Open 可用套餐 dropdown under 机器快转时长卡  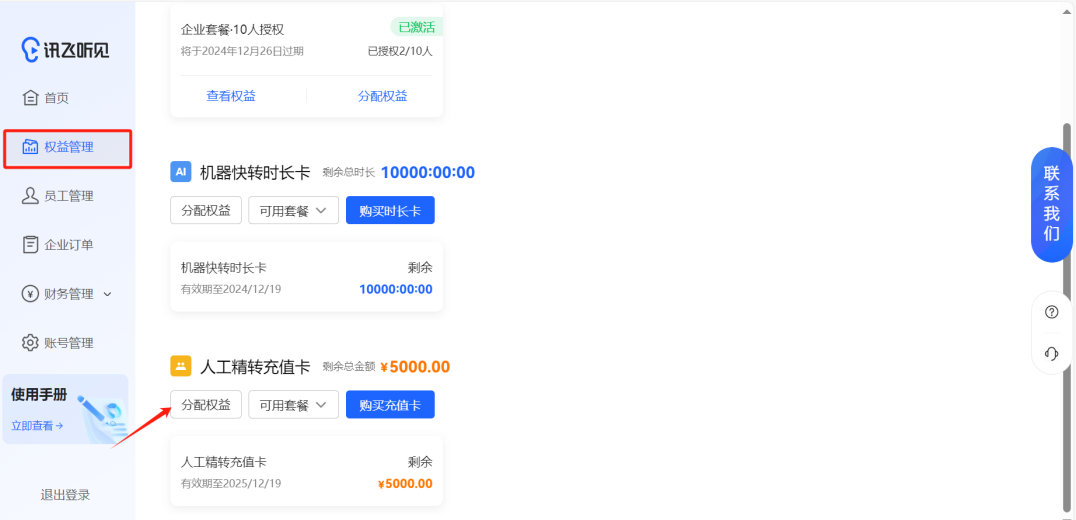293,211
